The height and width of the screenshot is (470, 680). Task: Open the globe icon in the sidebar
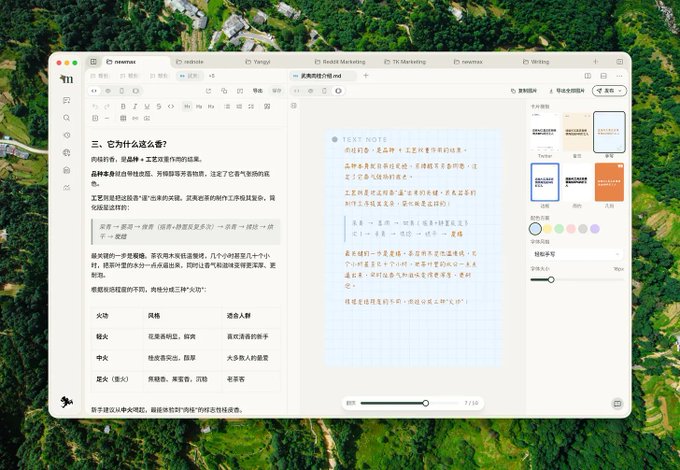click(x=66, y=152)
